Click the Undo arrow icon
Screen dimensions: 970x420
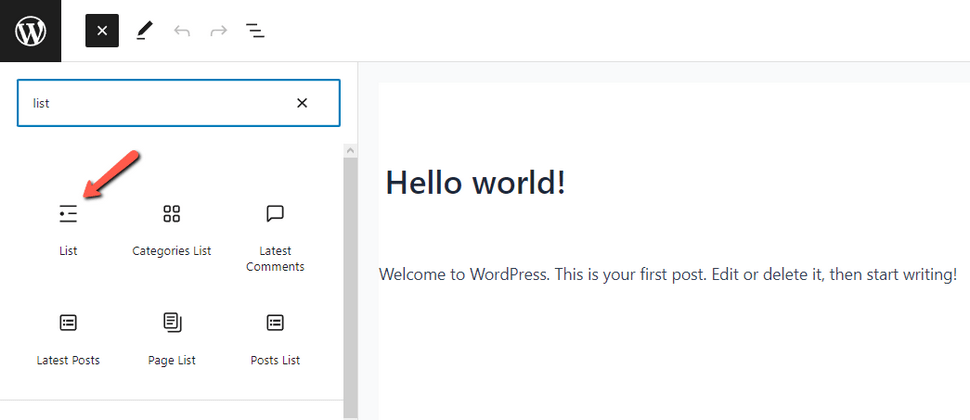pos(182,31)
